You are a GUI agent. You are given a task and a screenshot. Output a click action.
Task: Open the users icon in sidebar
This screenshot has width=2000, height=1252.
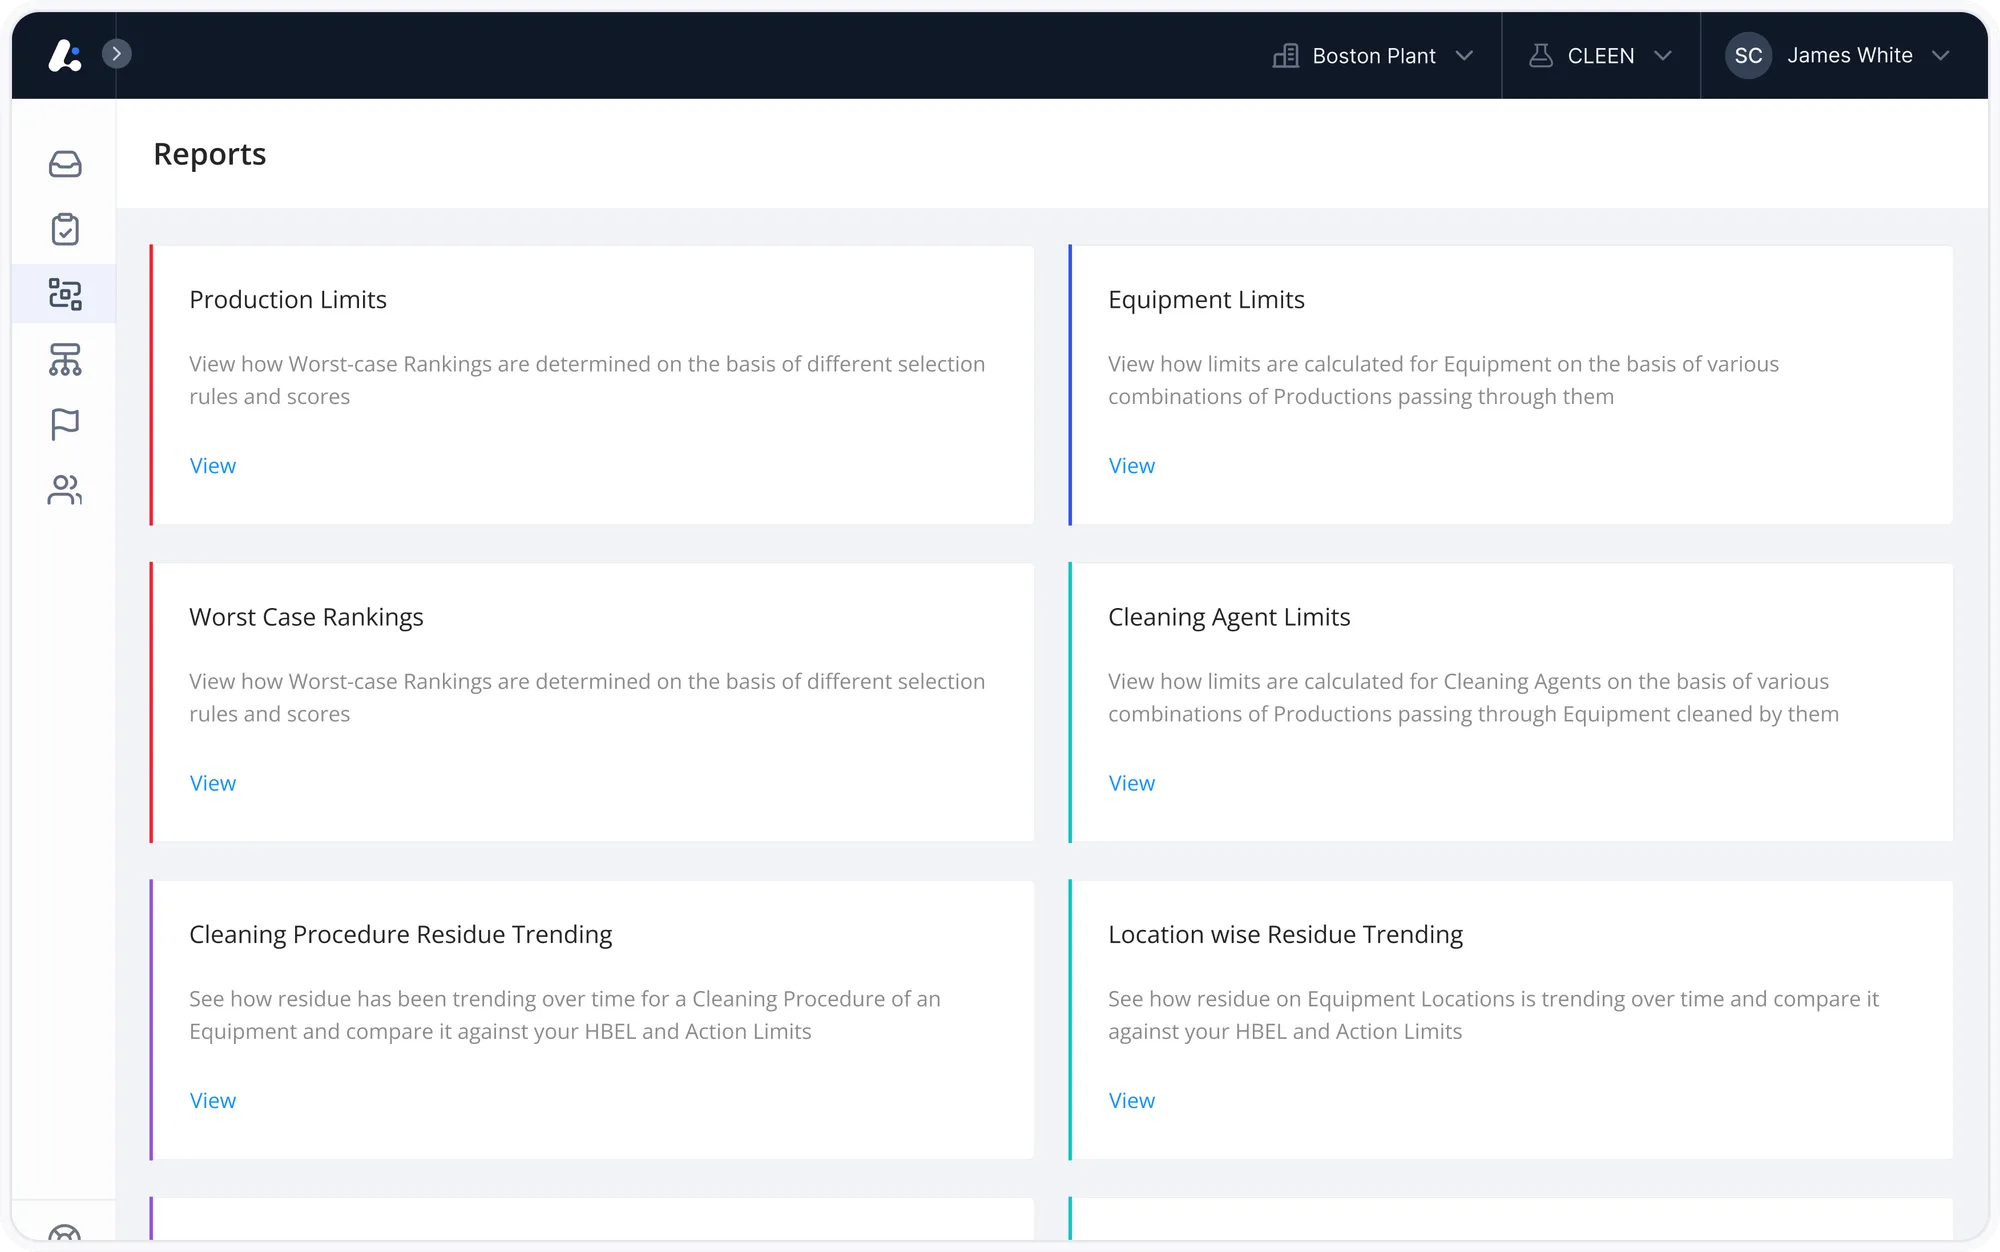(x=65, y=489)
